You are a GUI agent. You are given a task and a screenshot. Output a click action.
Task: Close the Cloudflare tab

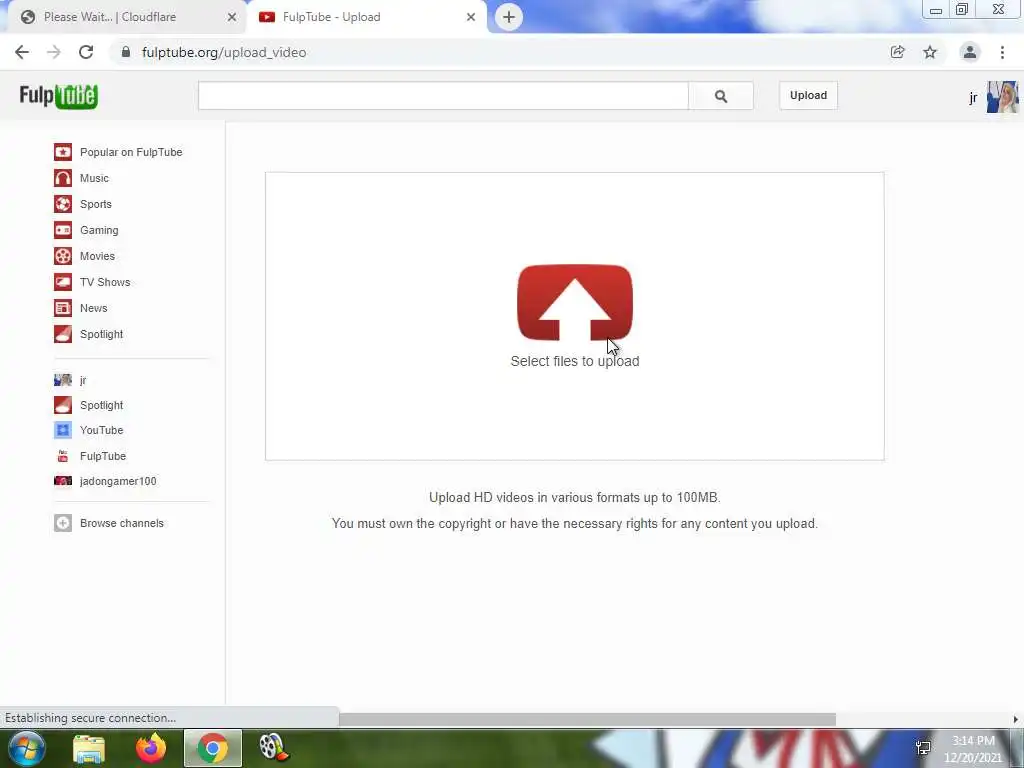click(232, 17)
